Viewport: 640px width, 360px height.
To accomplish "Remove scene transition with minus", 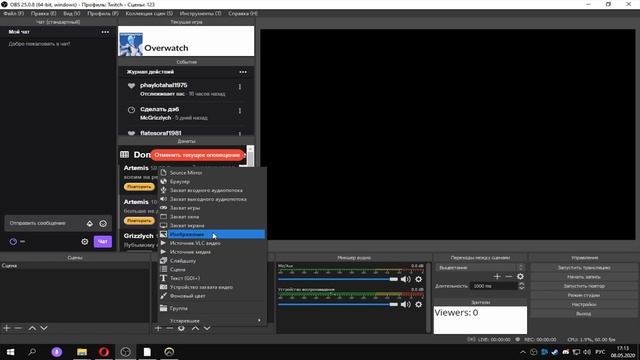I will [x=509, y=277].
